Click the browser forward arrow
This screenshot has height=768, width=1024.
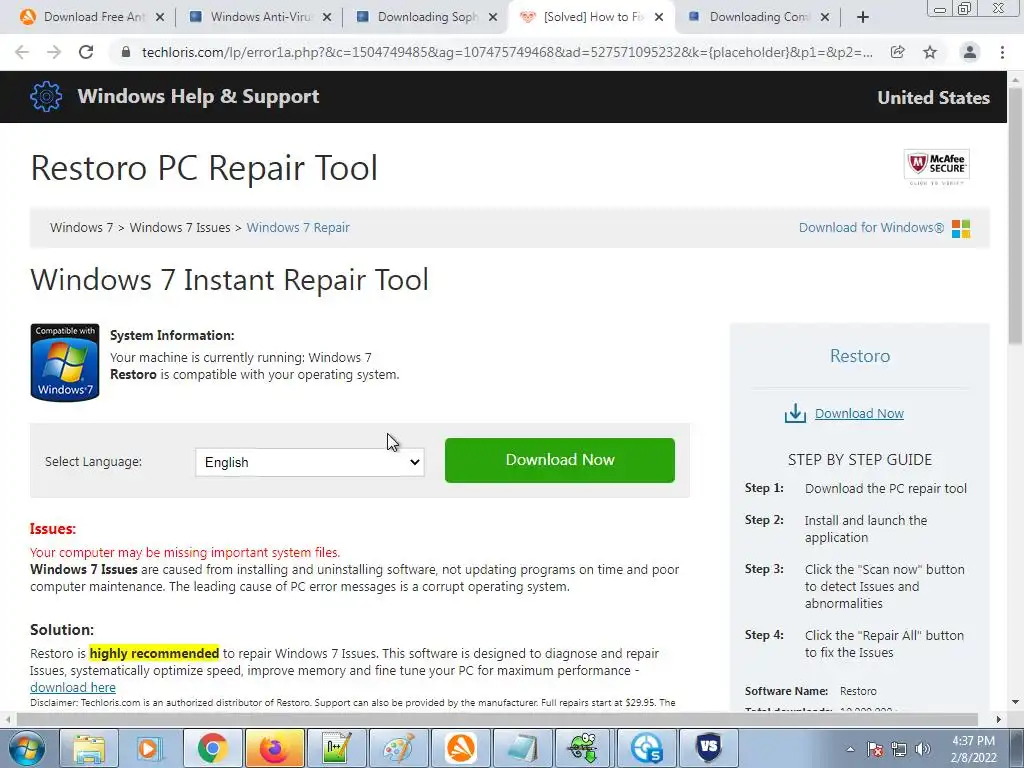pos(54,52)
